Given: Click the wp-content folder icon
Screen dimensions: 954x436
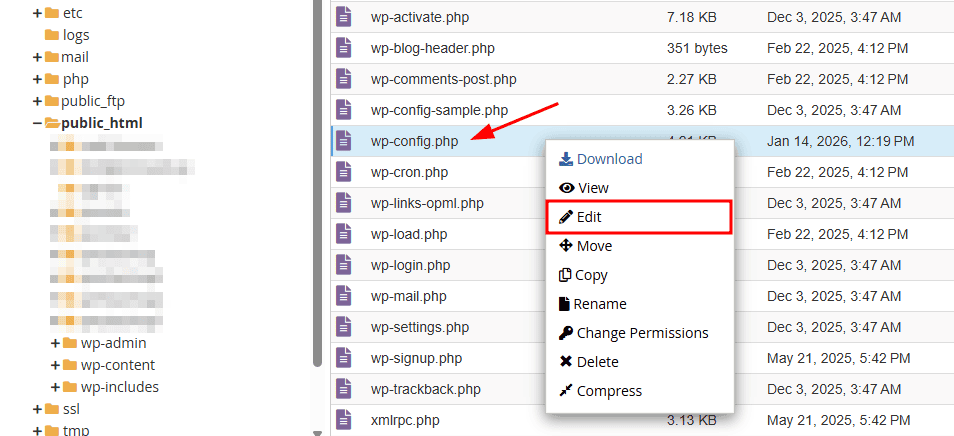Looking at the screenshot, I should click(x=71, y=365).
